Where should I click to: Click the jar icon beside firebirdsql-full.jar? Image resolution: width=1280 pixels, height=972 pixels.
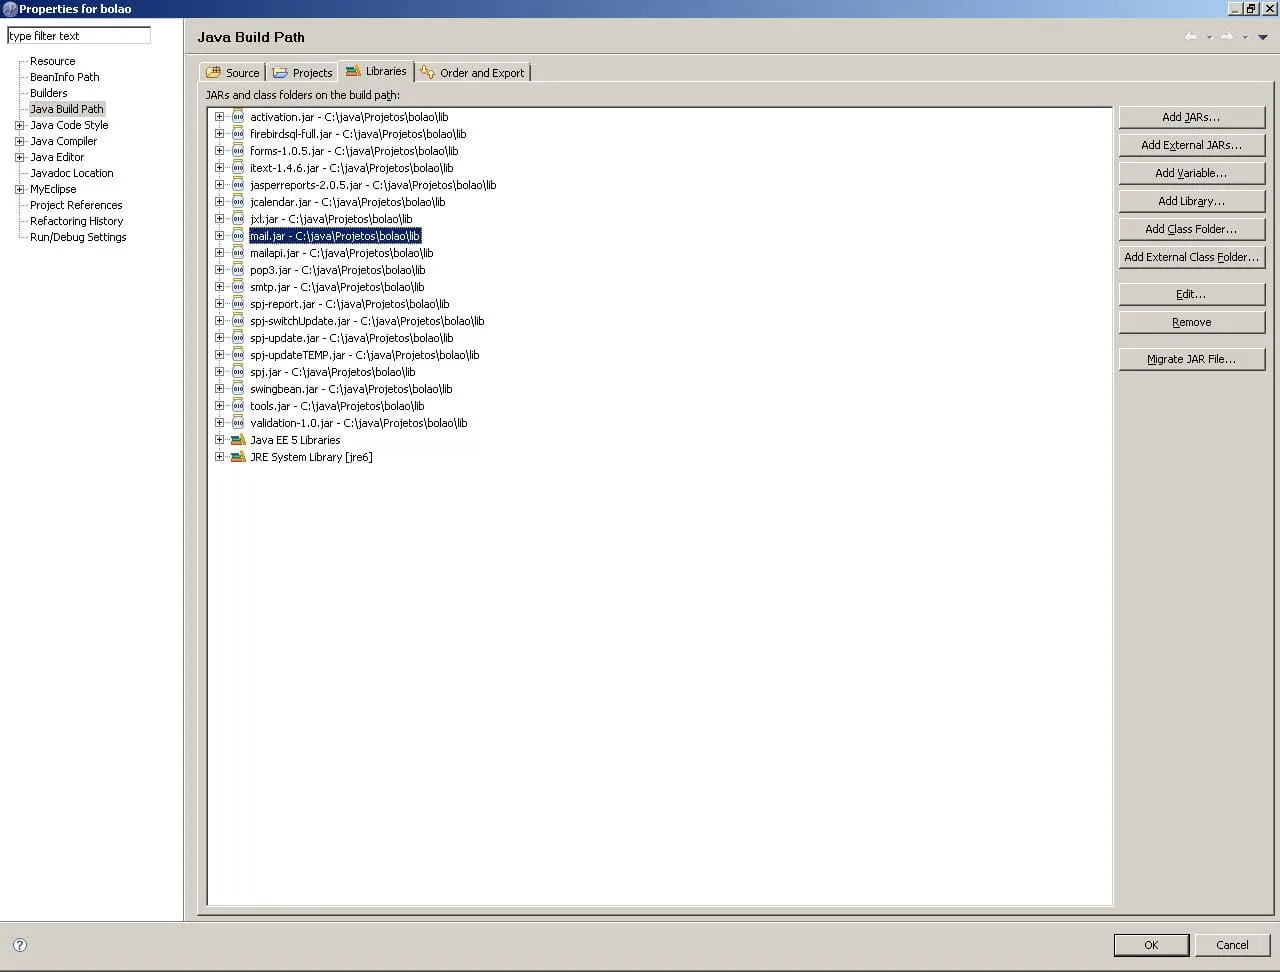coord(238,134)
